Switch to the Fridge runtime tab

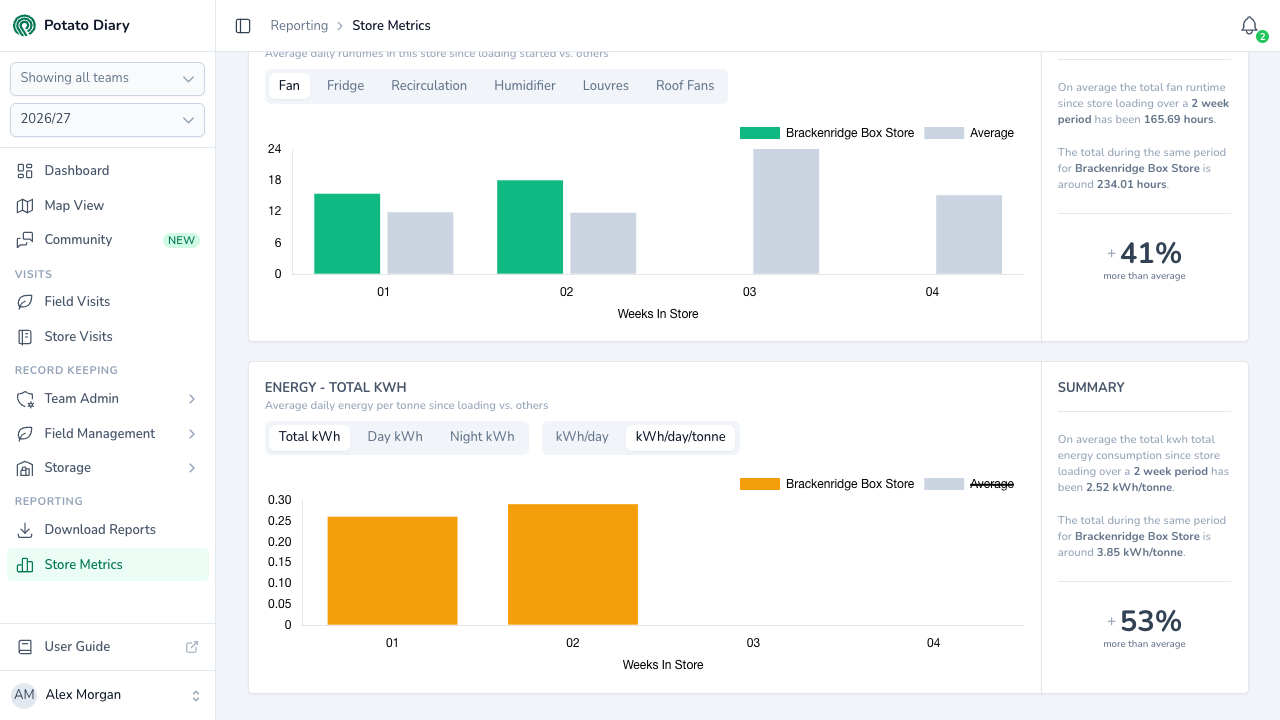[x=345, y=86]
